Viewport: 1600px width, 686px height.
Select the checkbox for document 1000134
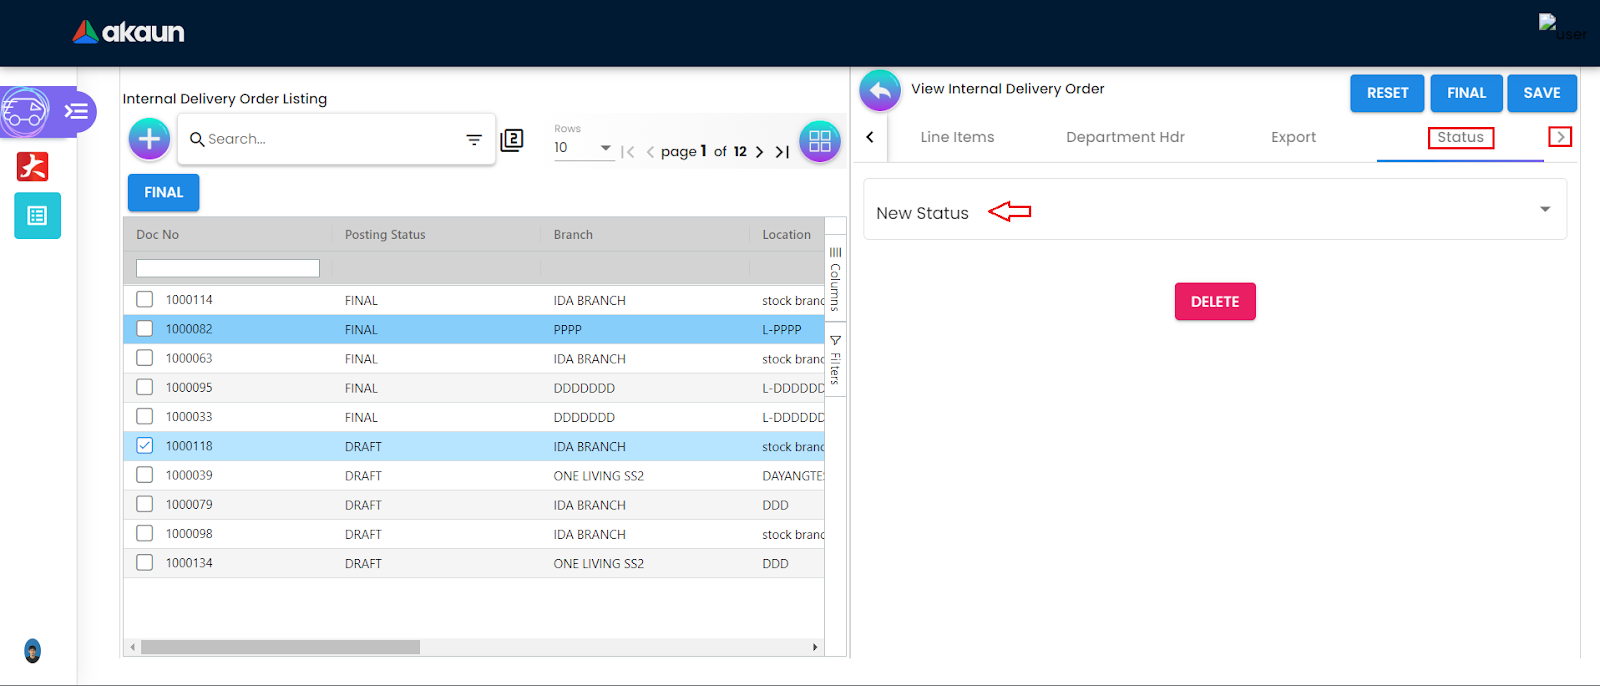(x=145, y=563)
